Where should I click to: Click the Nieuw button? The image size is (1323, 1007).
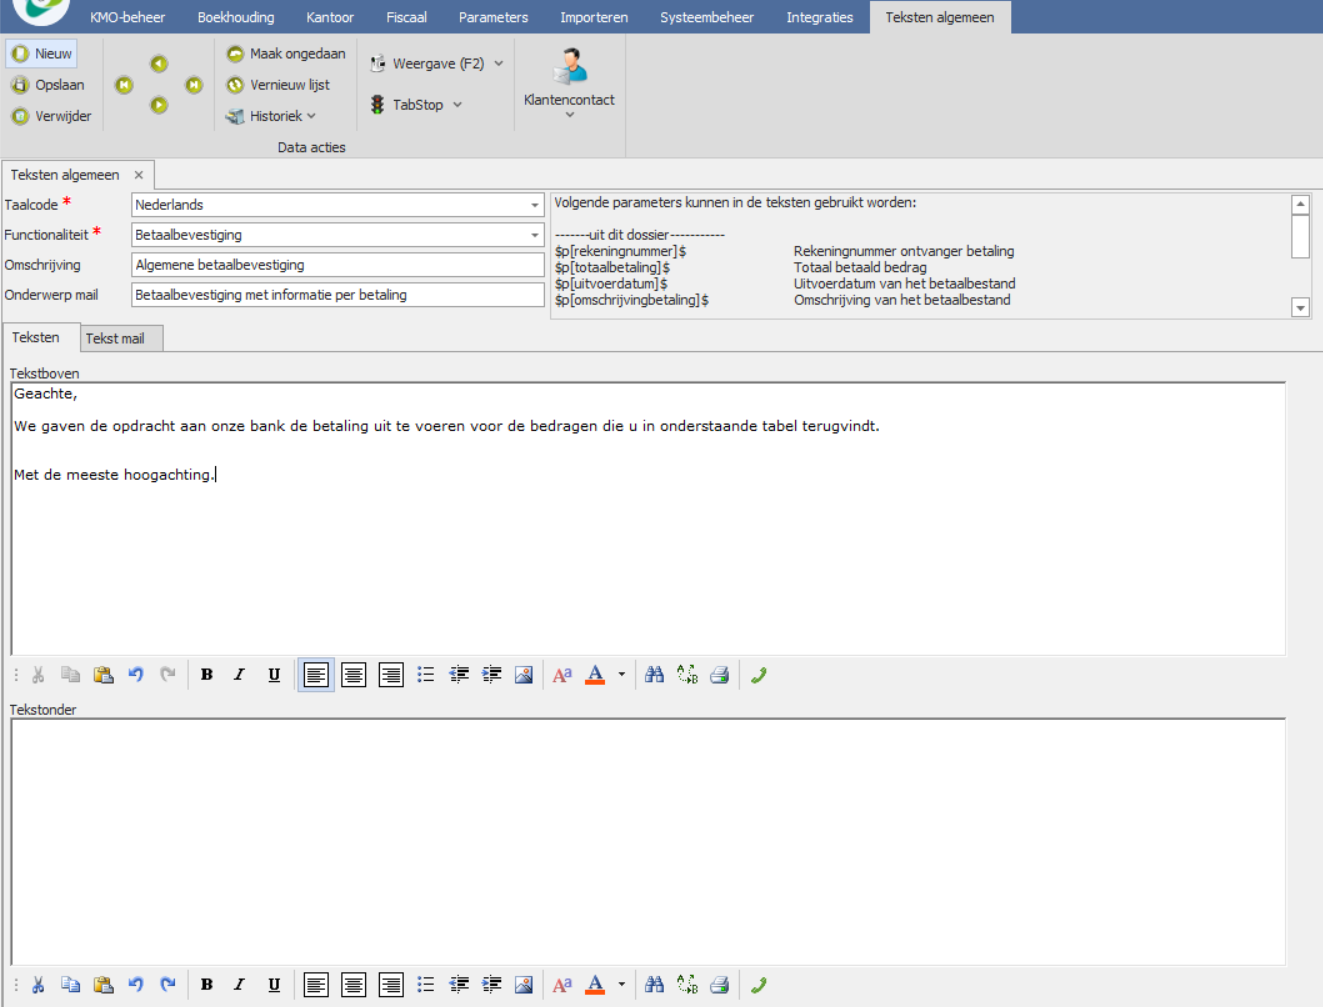(x=42, y=54)
